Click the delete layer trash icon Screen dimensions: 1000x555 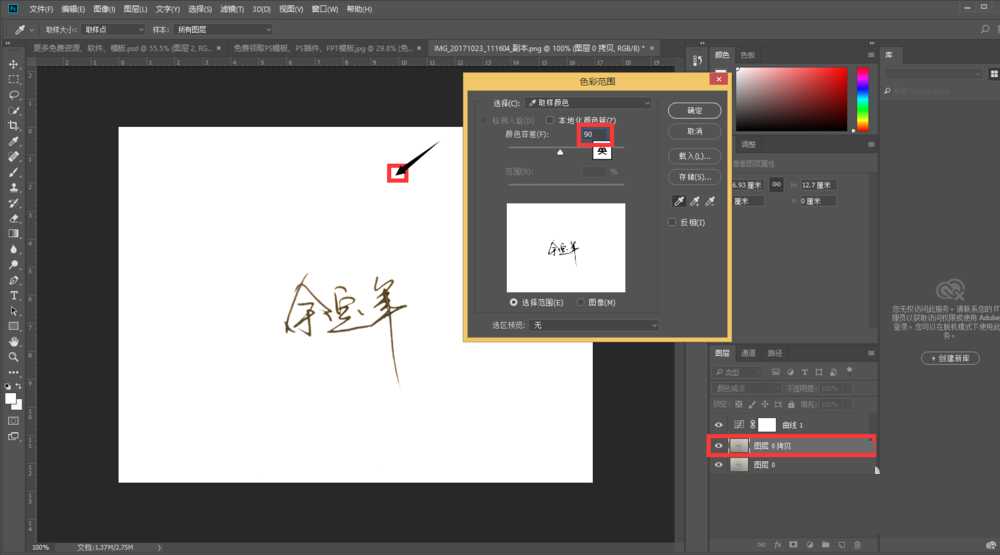(859, 544)
